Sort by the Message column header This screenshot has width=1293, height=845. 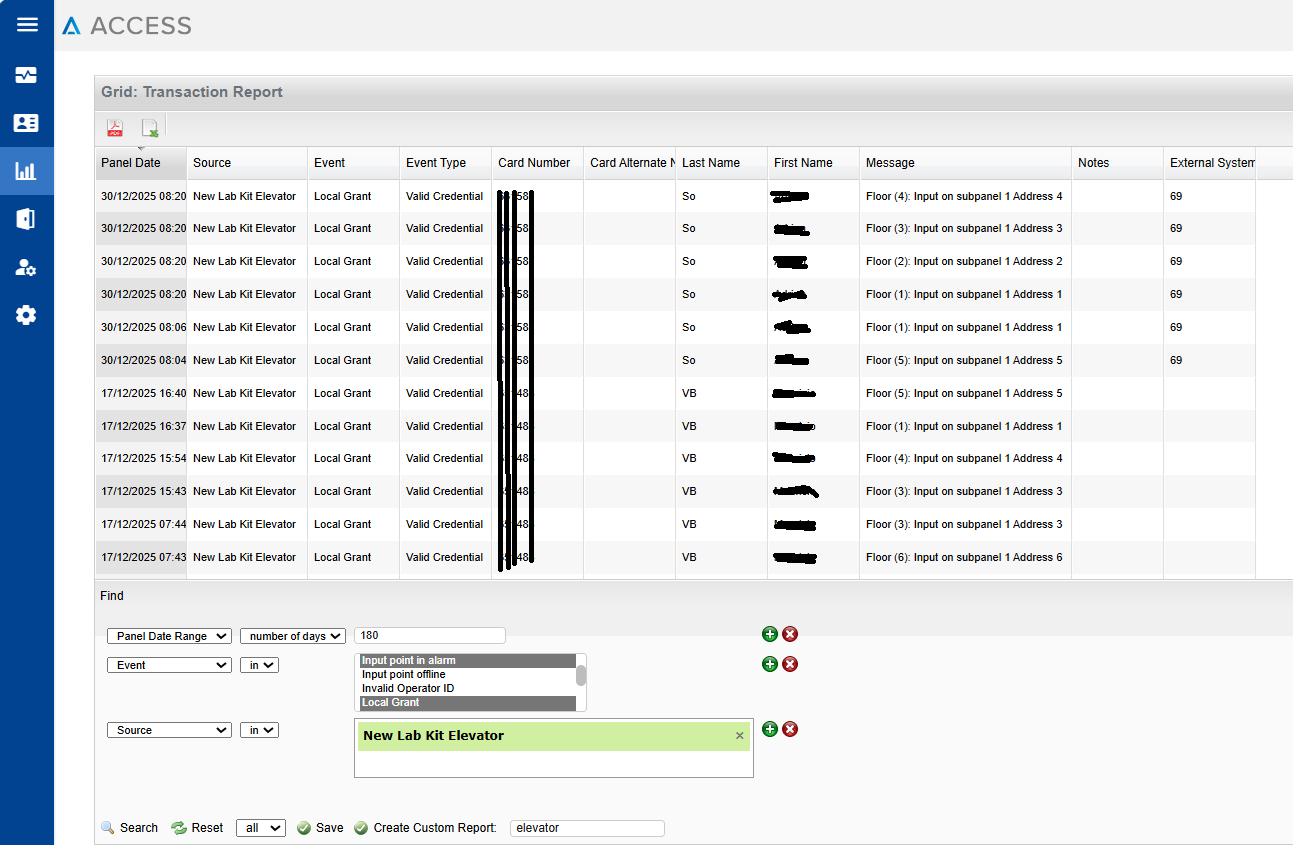click(965, 163)
